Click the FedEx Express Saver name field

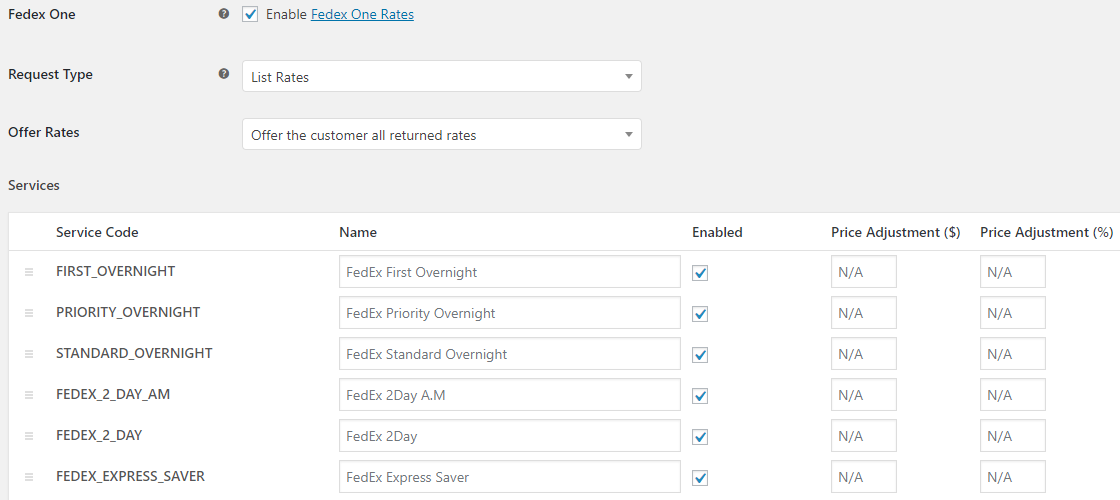pyautogui.click(x=509, y=476)
